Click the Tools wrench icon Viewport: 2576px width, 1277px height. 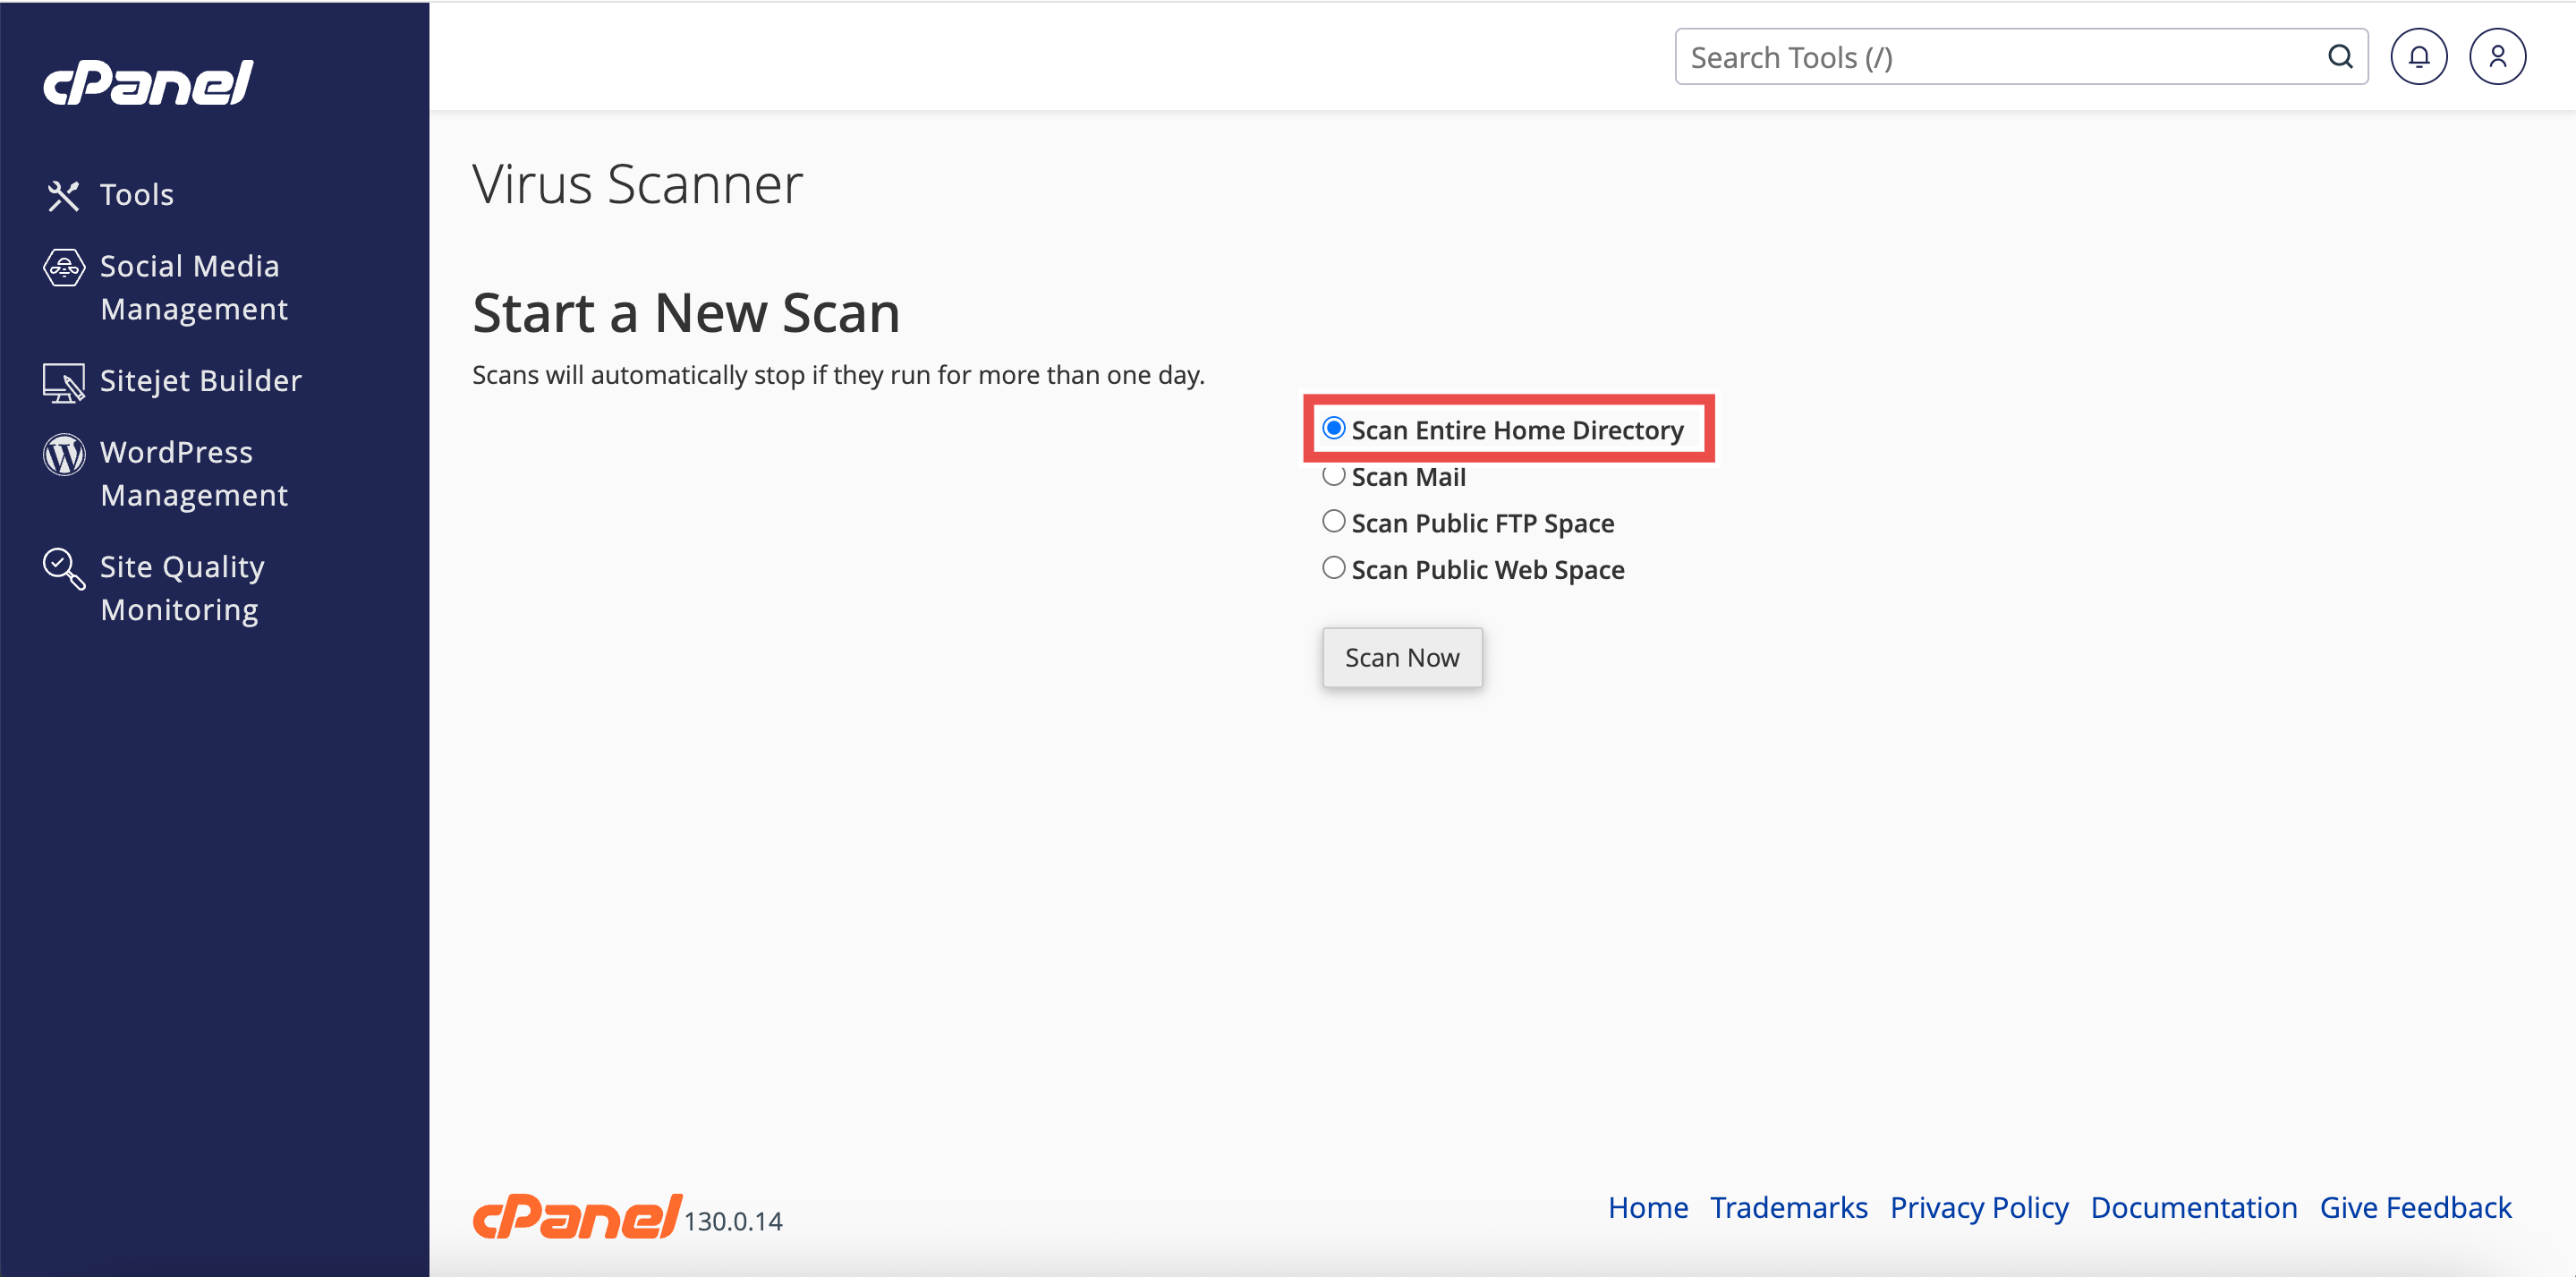(x=63, y=195)
